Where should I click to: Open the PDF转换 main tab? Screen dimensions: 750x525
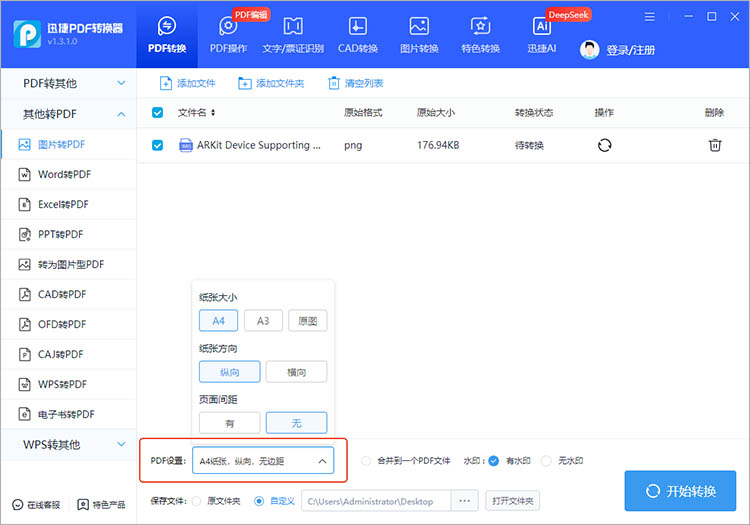tap(166, 35)
